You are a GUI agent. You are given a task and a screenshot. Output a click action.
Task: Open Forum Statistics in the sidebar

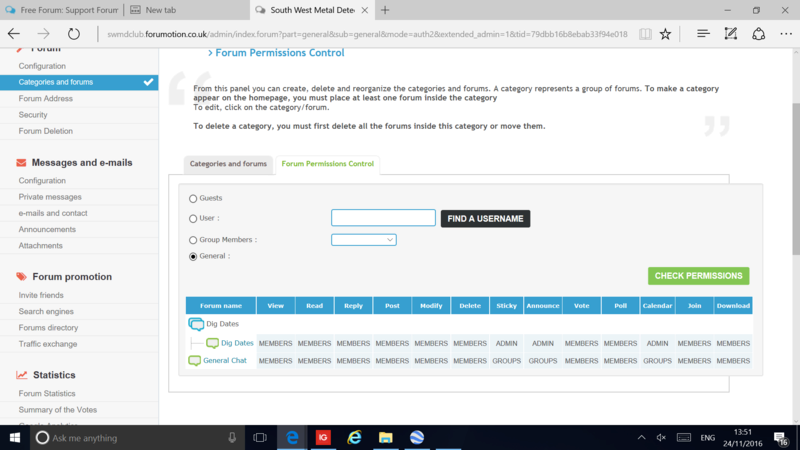47,393
